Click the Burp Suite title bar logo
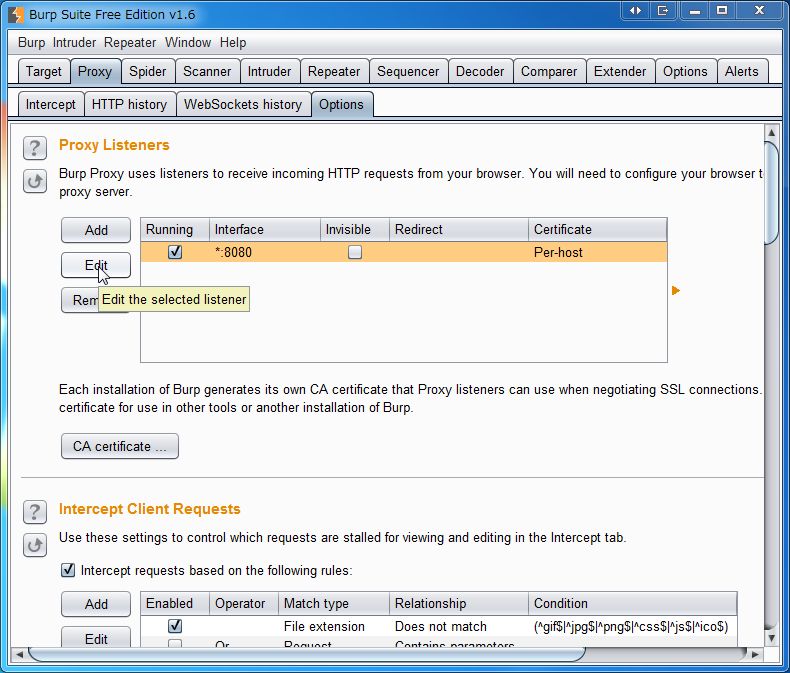This screenshot has width=790, height=673. click(16, 15)
